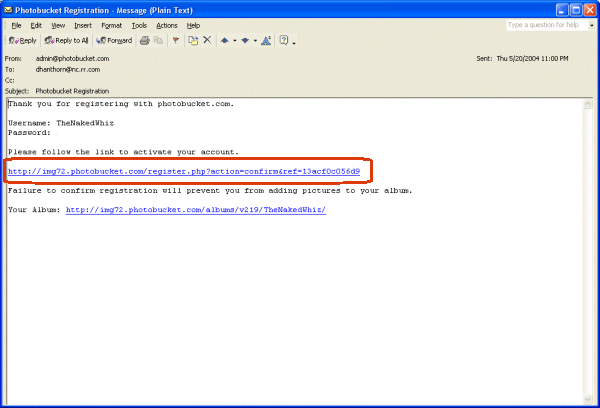This screenshot has width=600, height=408.
Task: Open the Next Item arrow dropdown
Action: (255, 41)
